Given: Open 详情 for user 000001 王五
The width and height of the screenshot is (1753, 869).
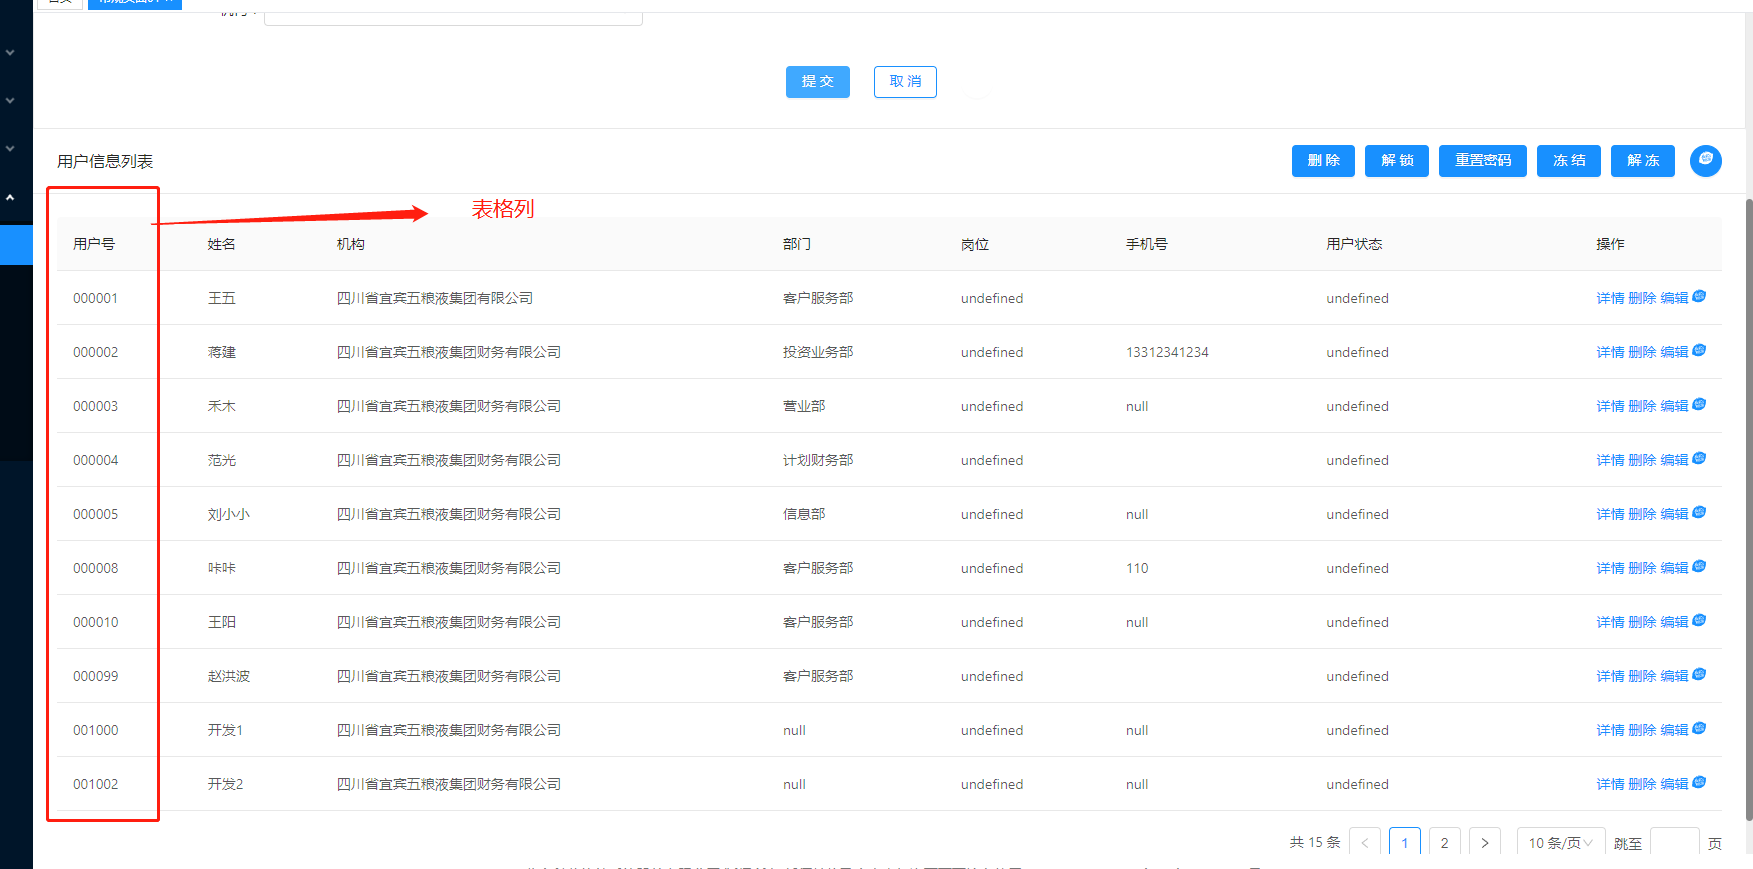Looking at the screenshot, I should click(x=1610, y=298).
